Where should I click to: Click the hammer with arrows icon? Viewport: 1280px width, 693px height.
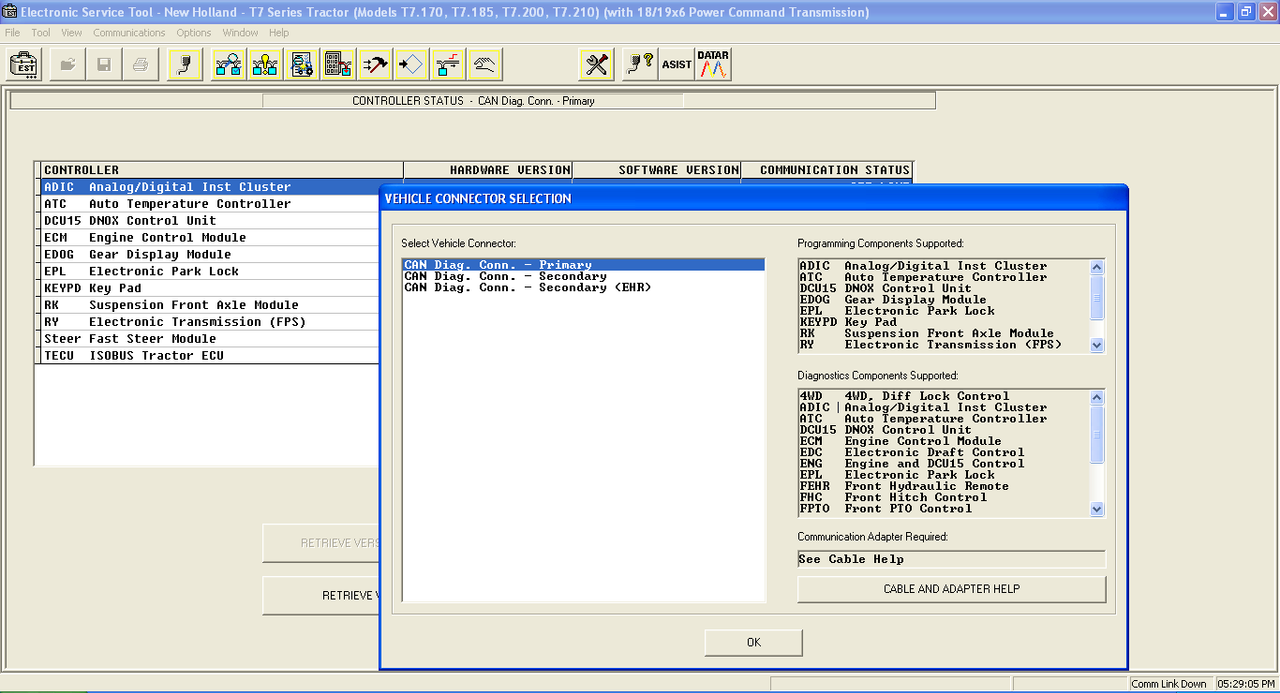click(375, 65)
